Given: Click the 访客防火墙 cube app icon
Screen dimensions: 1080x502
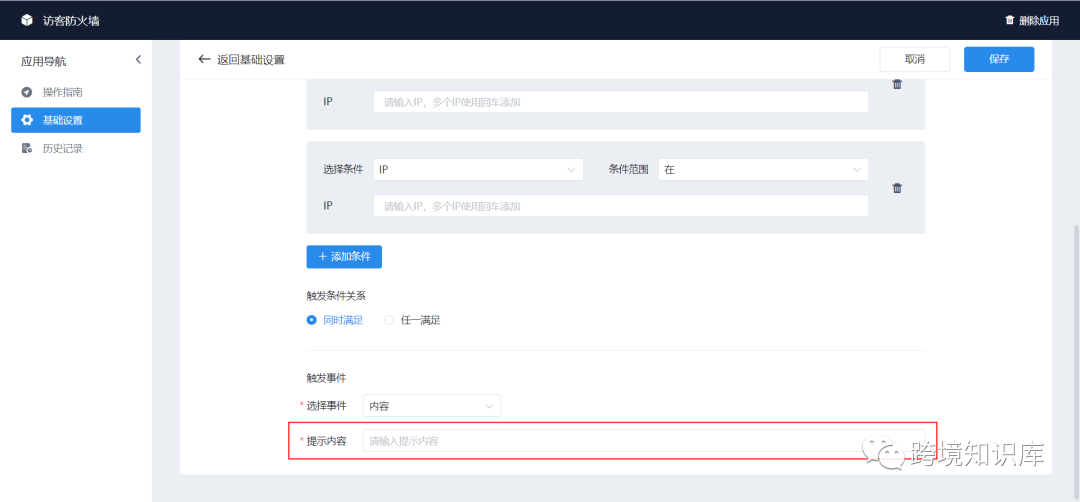Looking at the screenshot, I should pos(27,20).
